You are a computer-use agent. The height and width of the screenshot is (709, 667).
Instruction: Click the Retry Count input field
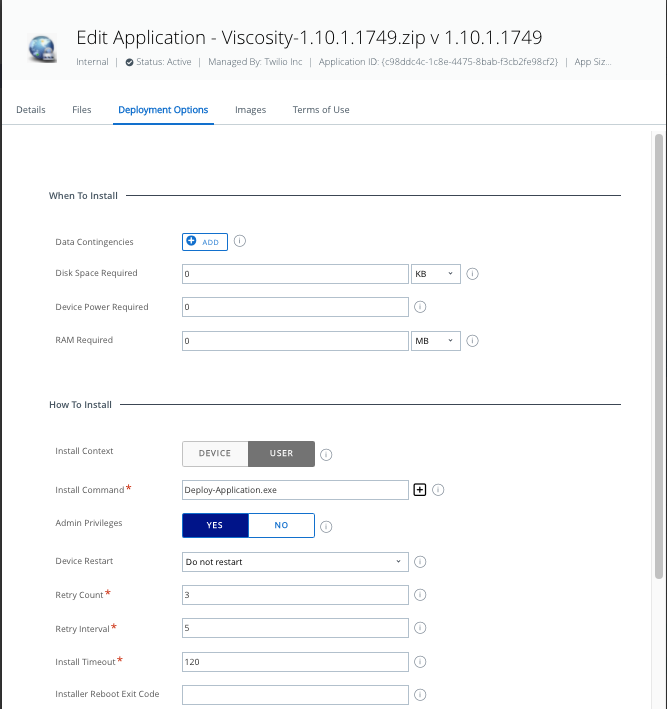pos(295,595)
